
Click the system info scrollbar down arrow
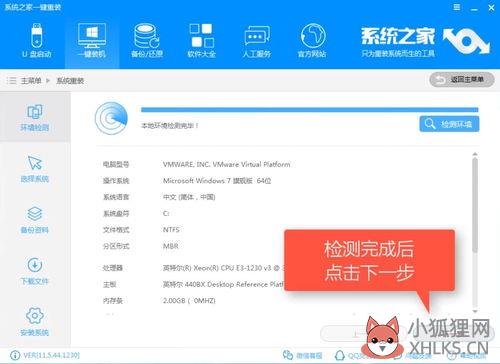click(x=475, y=311)
